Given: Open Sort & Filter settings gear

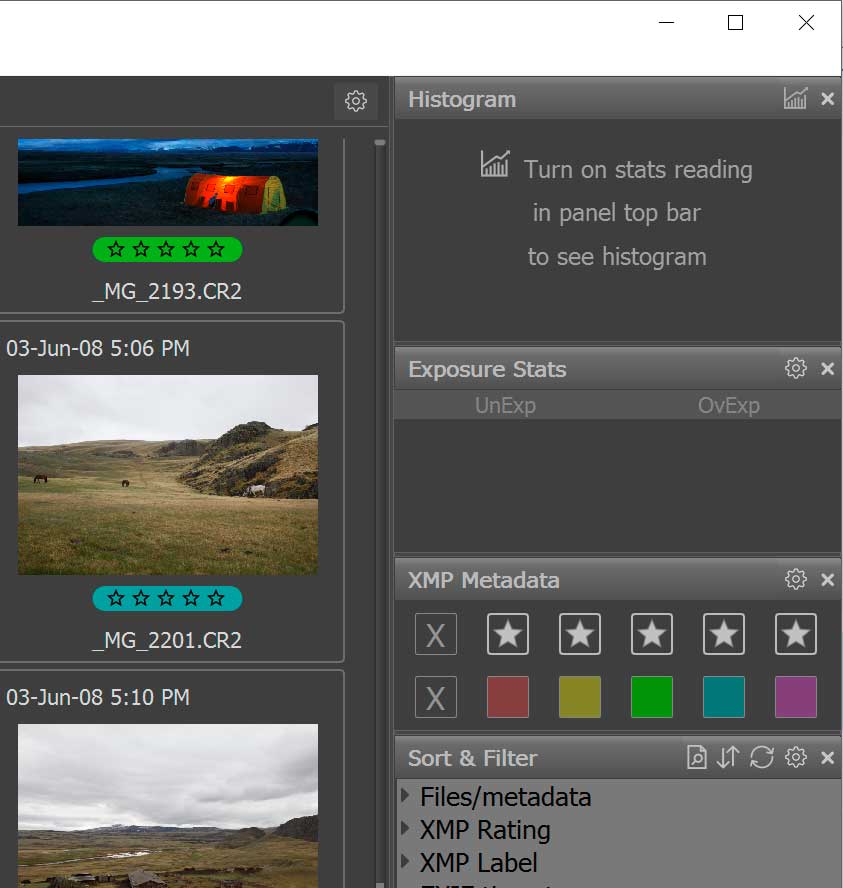Looking at the screenshot, I should click(796, 758).
